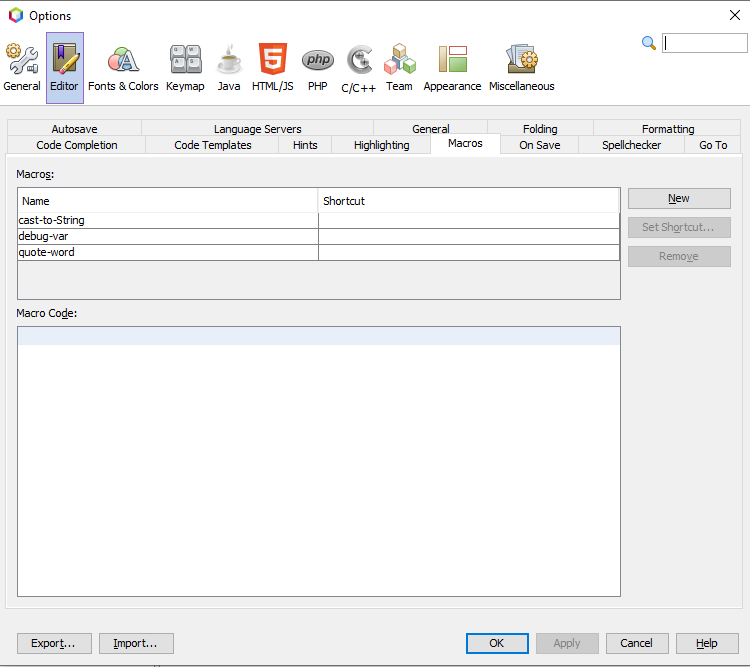This screenshot has height=667, width=750.
Task: Click inside the Macro Code text area
Action: pos(318,460)
